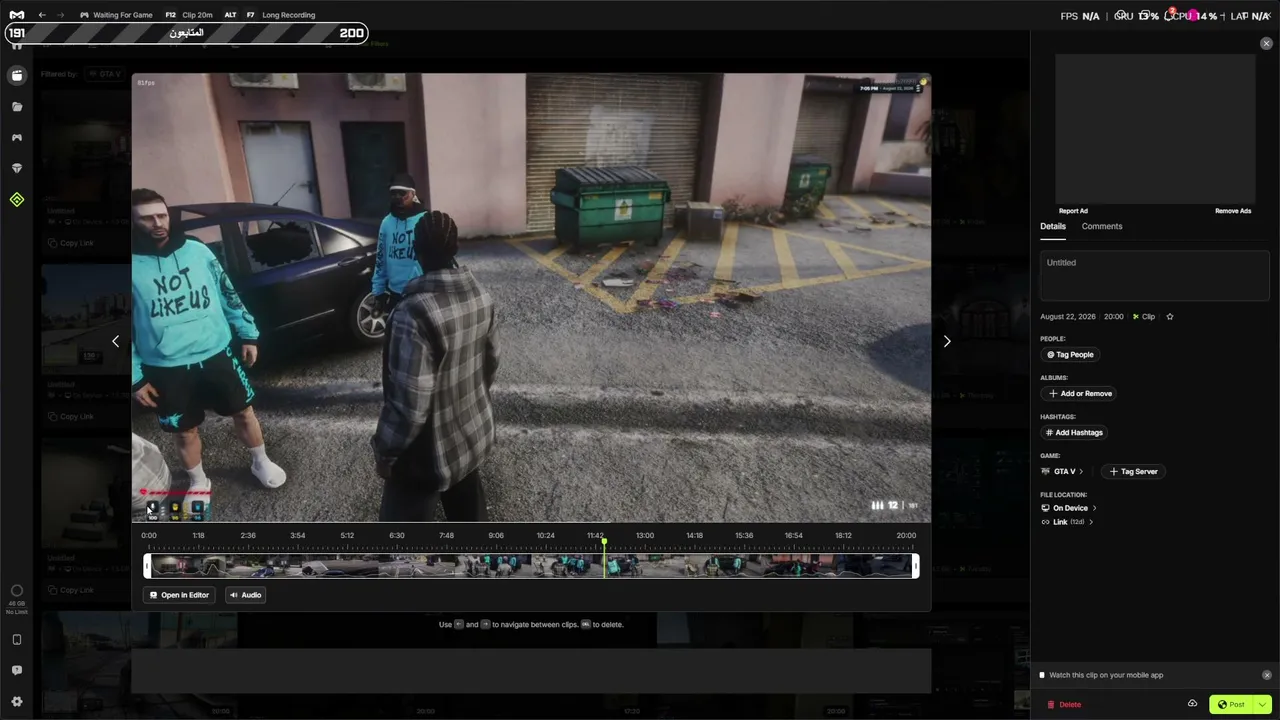Click the Untitled title field
1280x720 pixels.
coord(1155,276)
